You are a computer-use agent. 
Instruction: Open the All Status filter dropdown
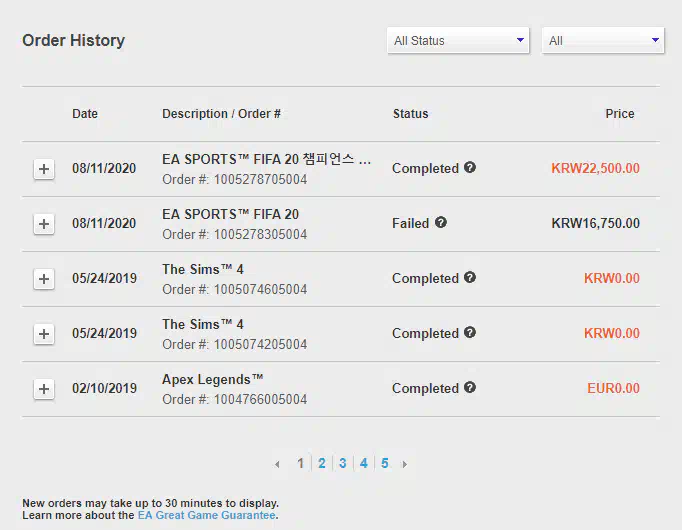[458, 40]
